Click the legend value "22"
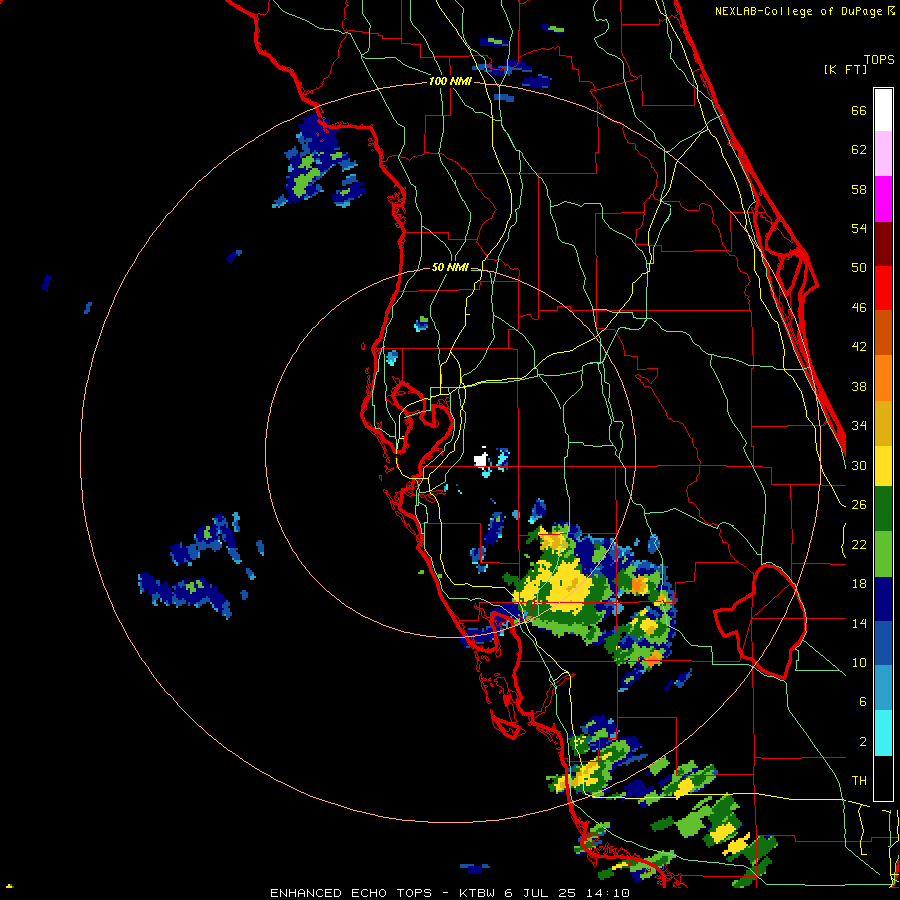Screen dimensions: 900x900 click(859, 545)
